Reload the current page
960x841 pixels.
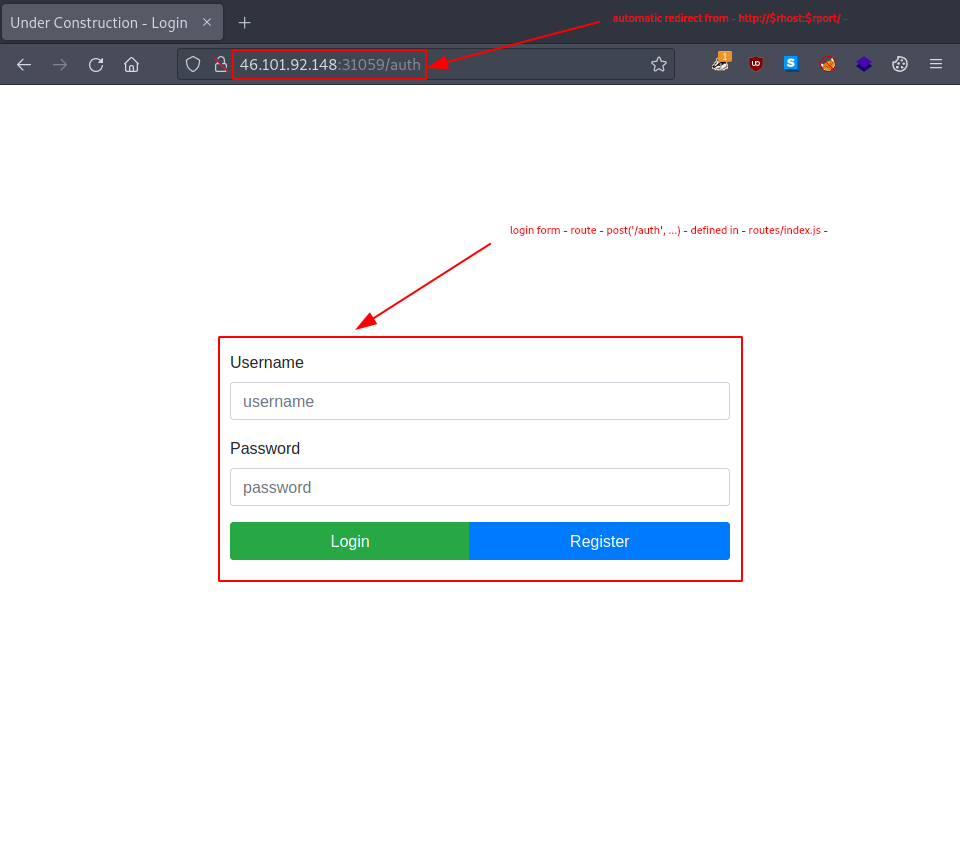(x=95, y=64)
